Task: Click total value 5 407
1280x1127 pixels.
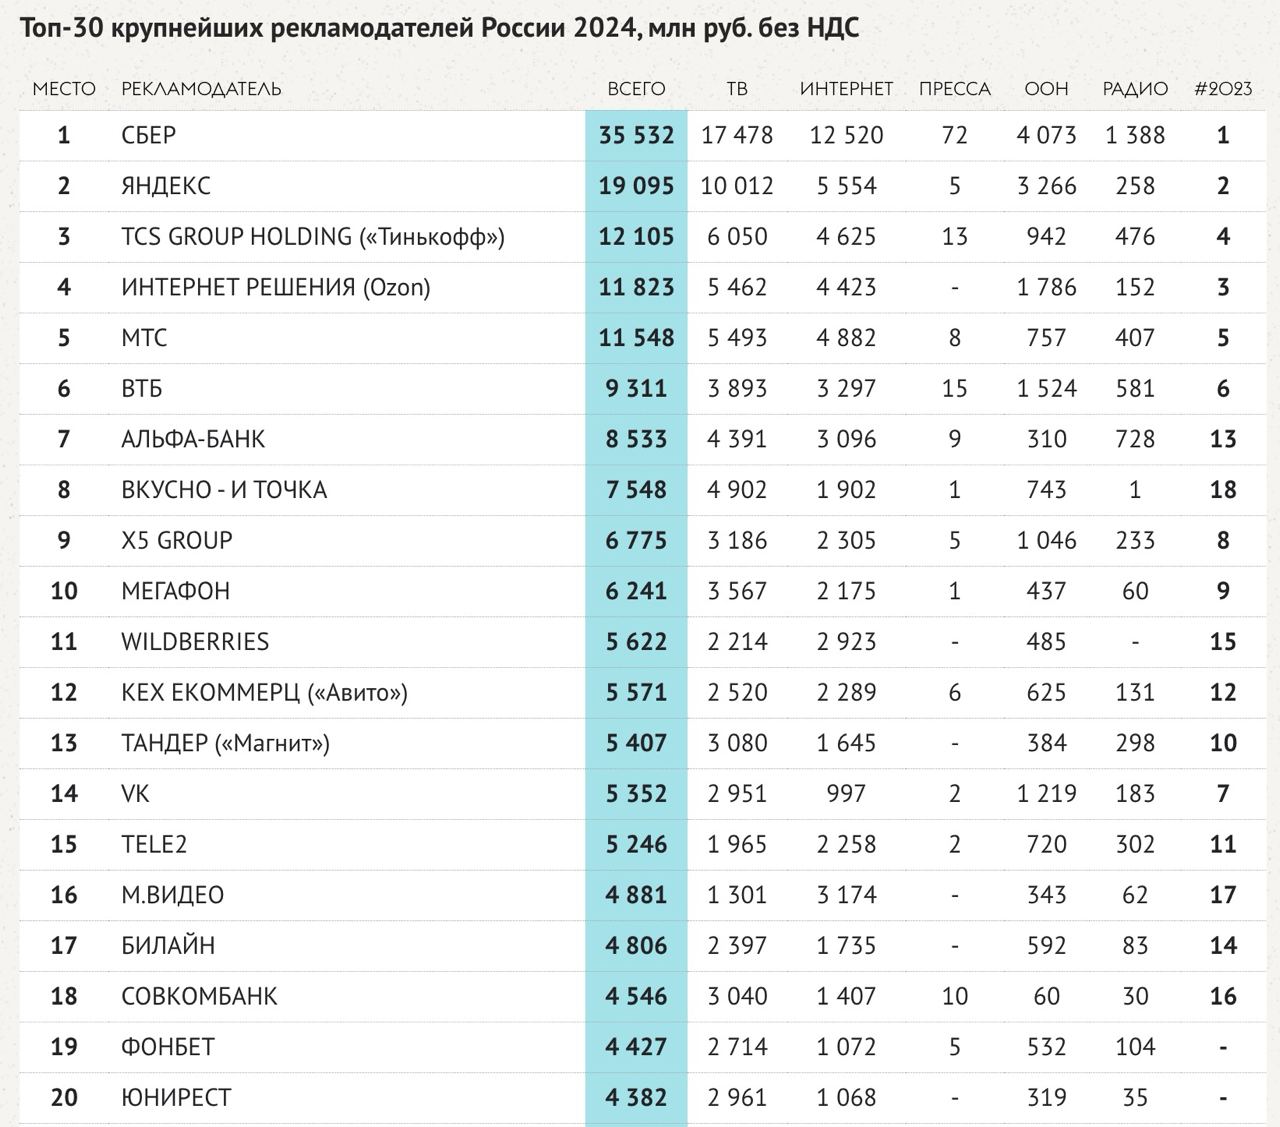Action: tap(637, 744)
